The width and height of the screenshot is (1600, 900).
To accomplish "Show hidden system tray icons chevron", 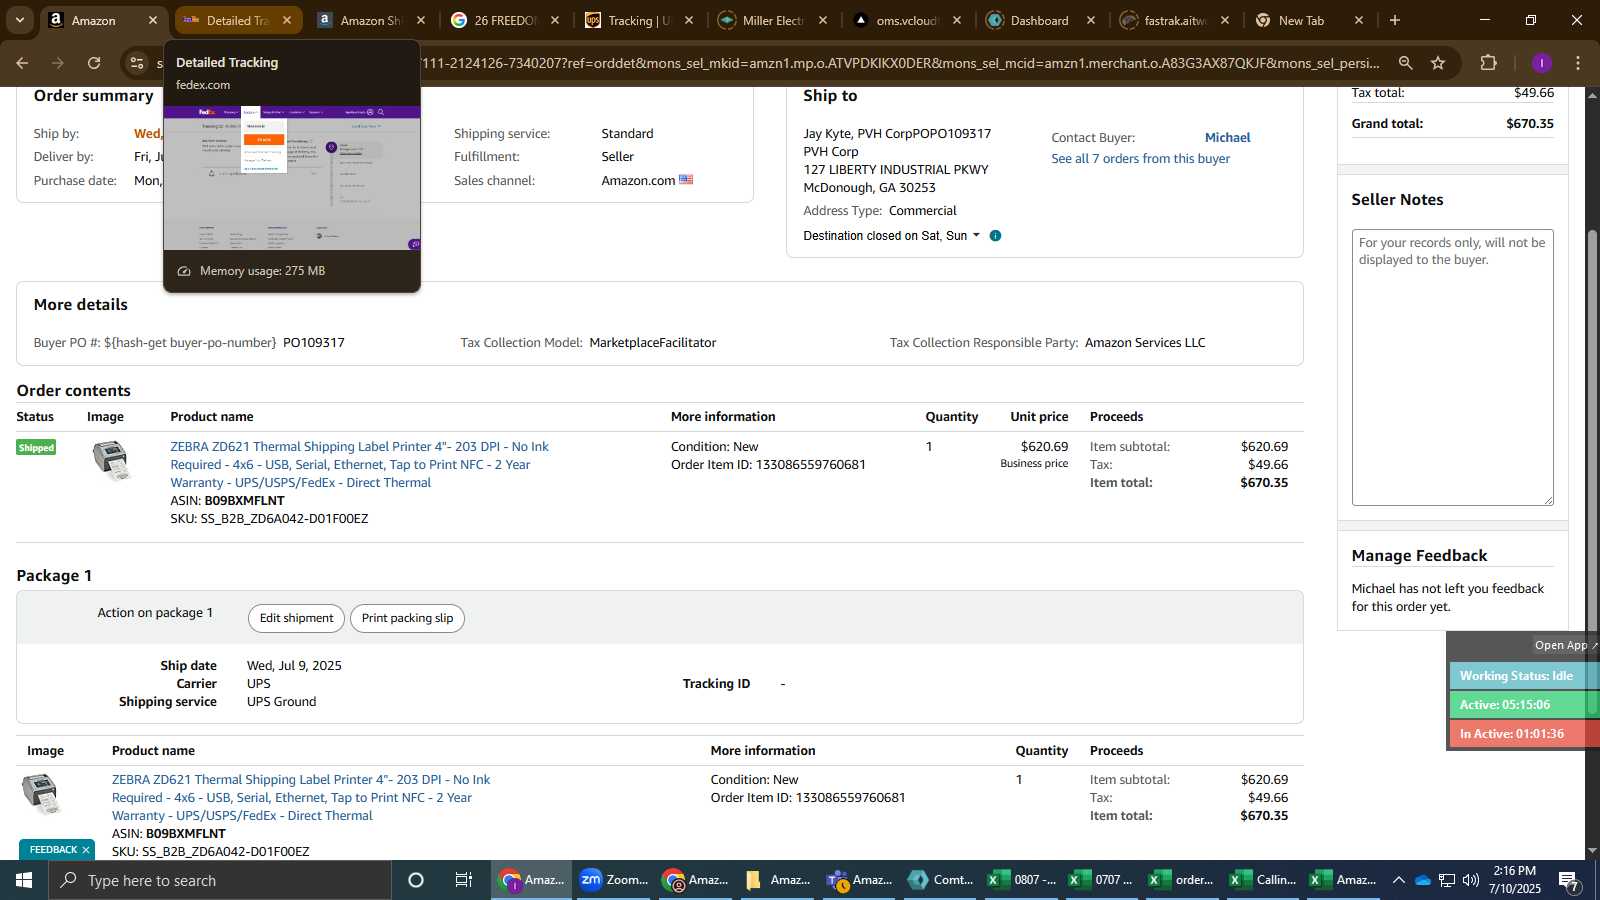I will point(1398,880).
